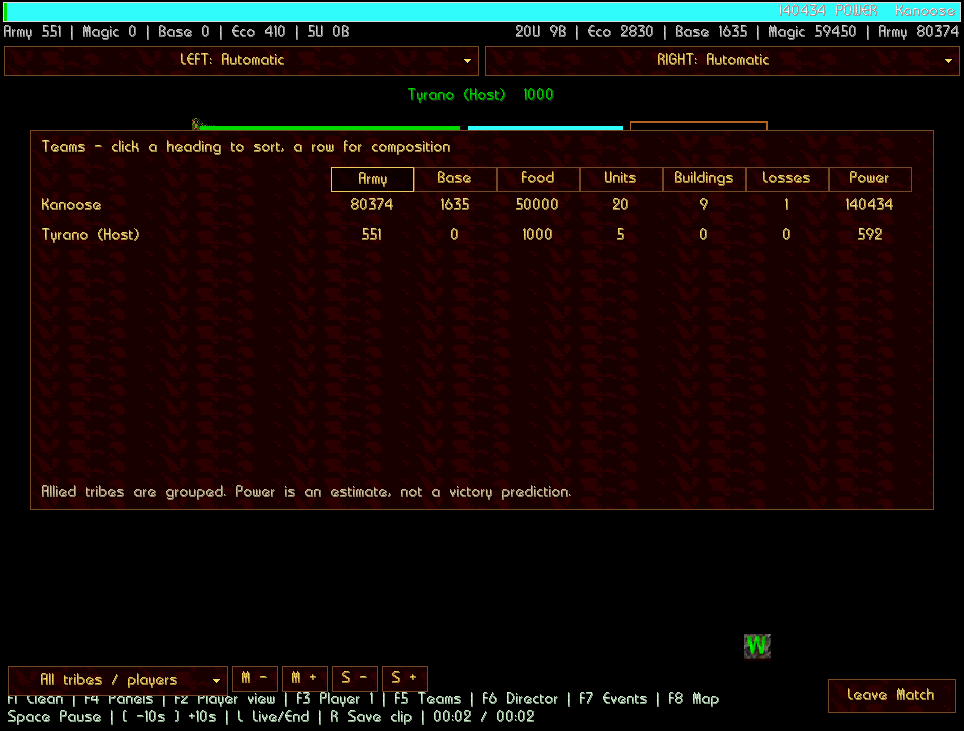Click the F6 Director shortcut label
The width and height of the screenshot is (964, 731).
pyautogui.click(x=520, y=700)
